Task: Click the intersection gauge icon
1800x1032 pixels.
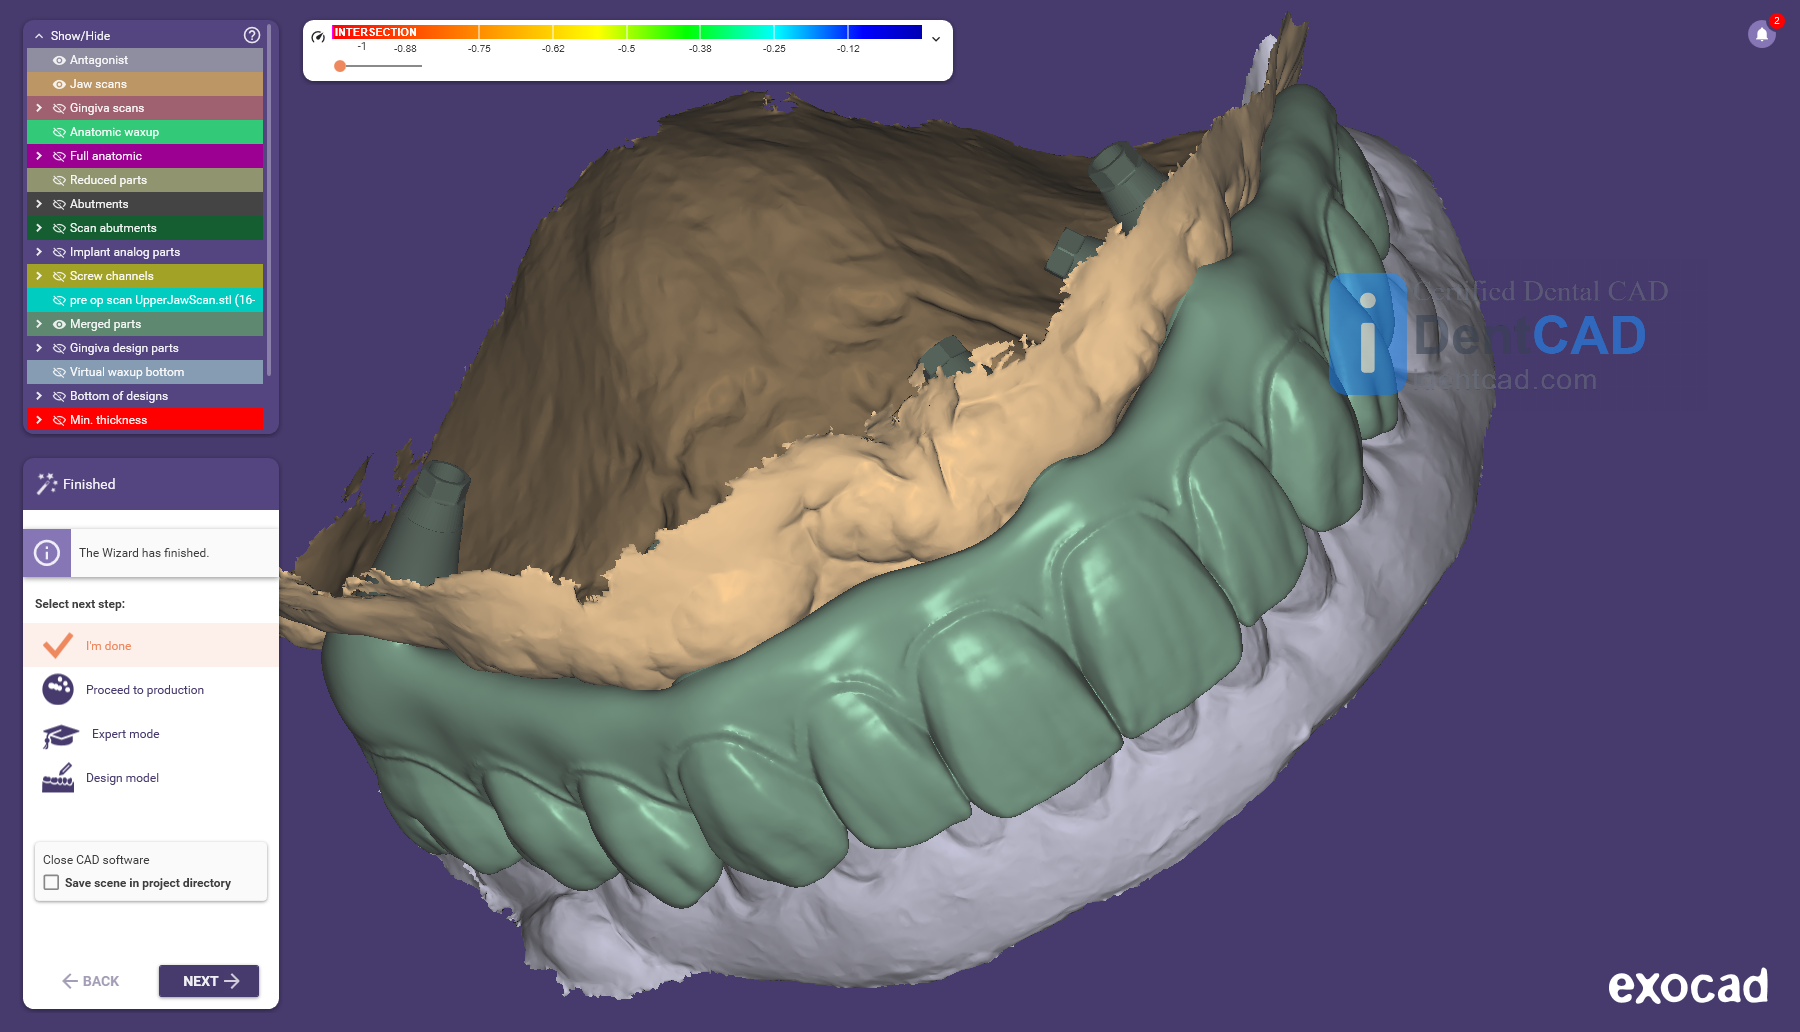Action: (x=318, y=37)
